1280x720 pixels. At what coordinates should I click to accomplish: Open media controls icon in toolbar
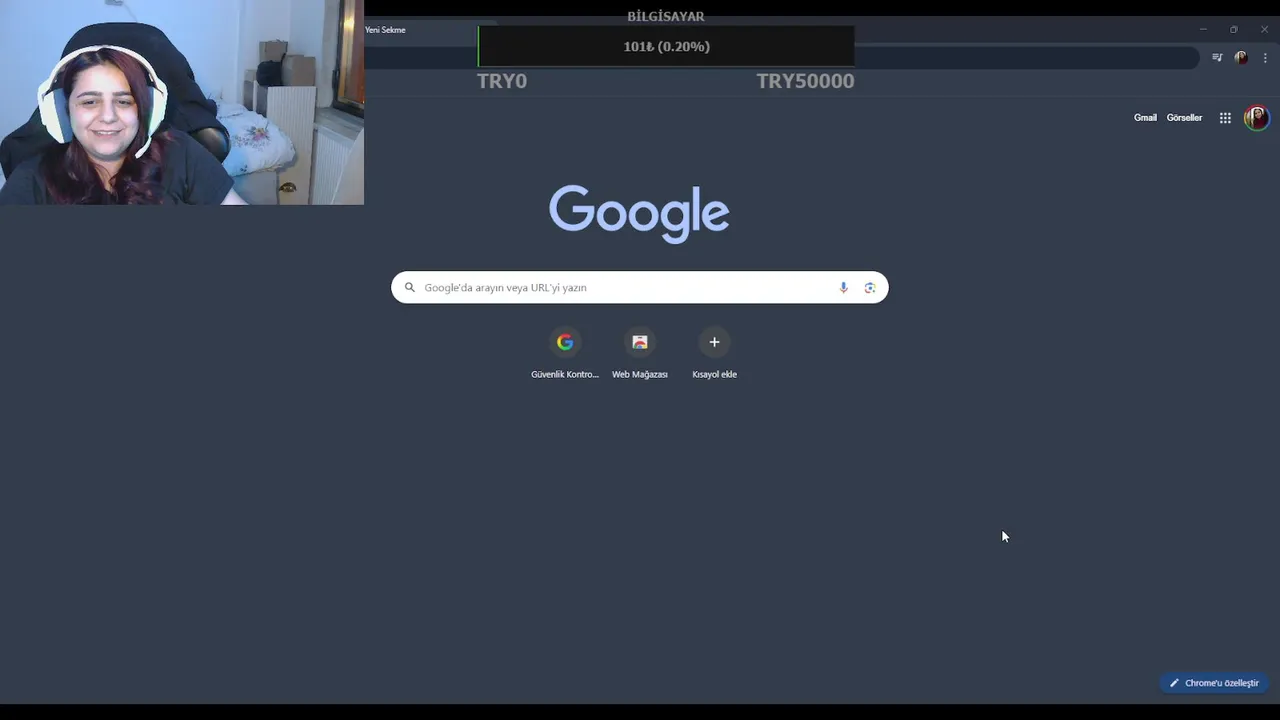pyautogui.click(x=1217, y=58)
